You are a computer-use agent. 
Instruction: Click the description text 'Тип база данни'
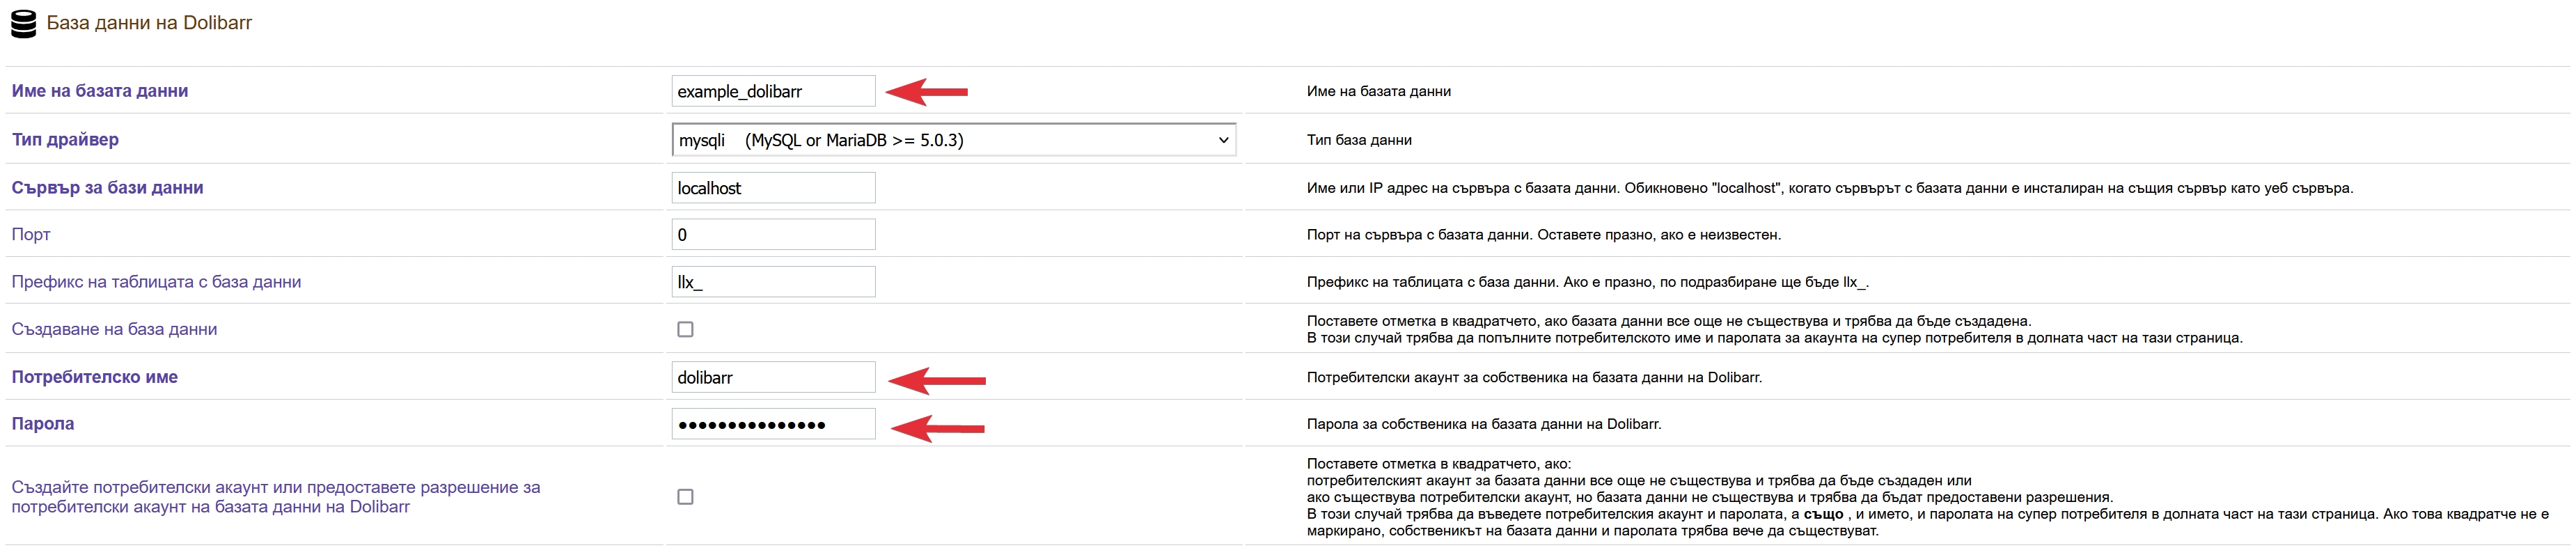(x=1359, y=140)
